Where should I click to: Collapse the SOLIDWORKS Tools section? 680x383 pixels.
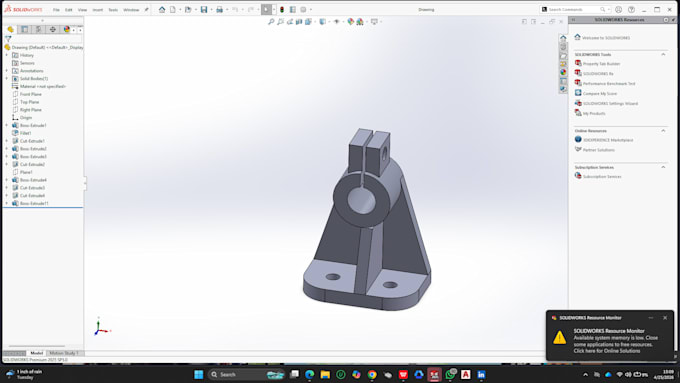click(x=663, y=55)
